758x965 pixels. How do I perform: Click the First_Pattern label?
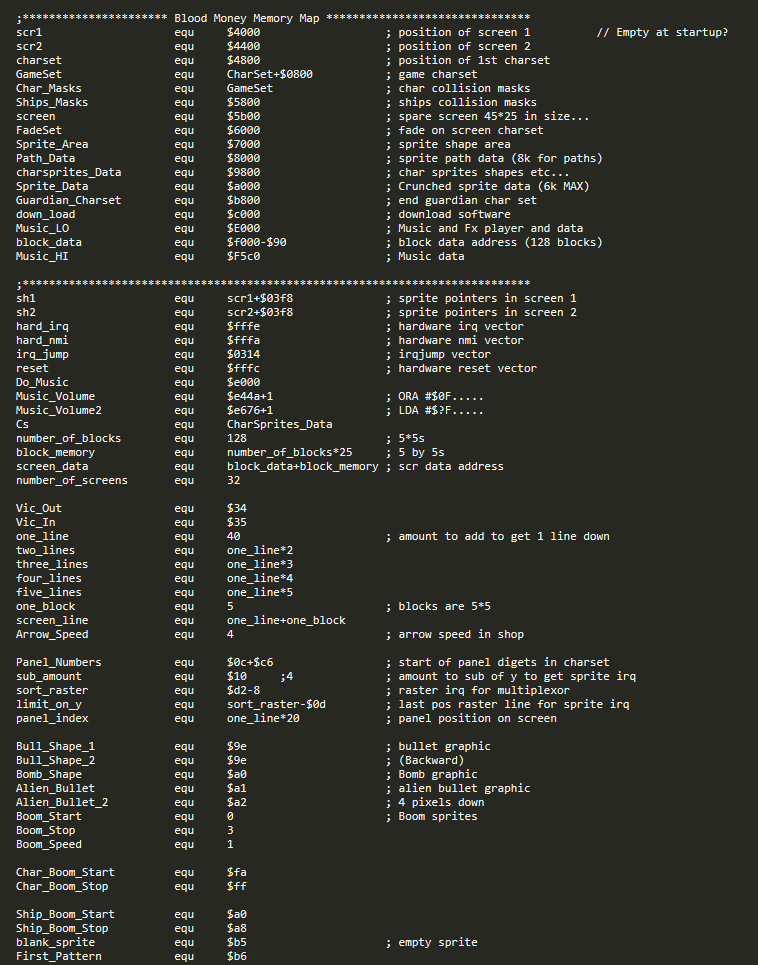[58, 956]
